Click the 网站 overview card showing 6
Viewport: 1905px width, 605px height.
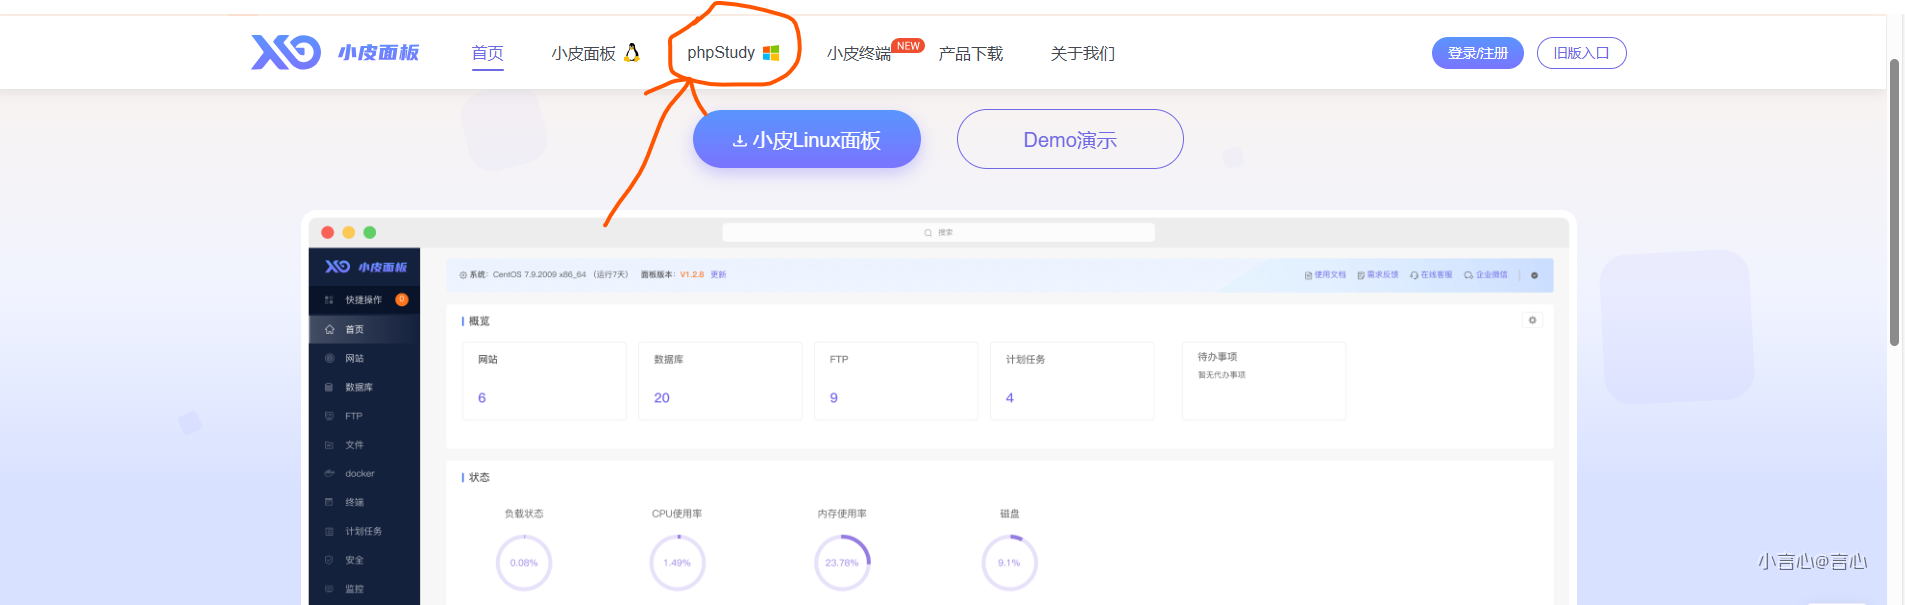click(544, 381)
